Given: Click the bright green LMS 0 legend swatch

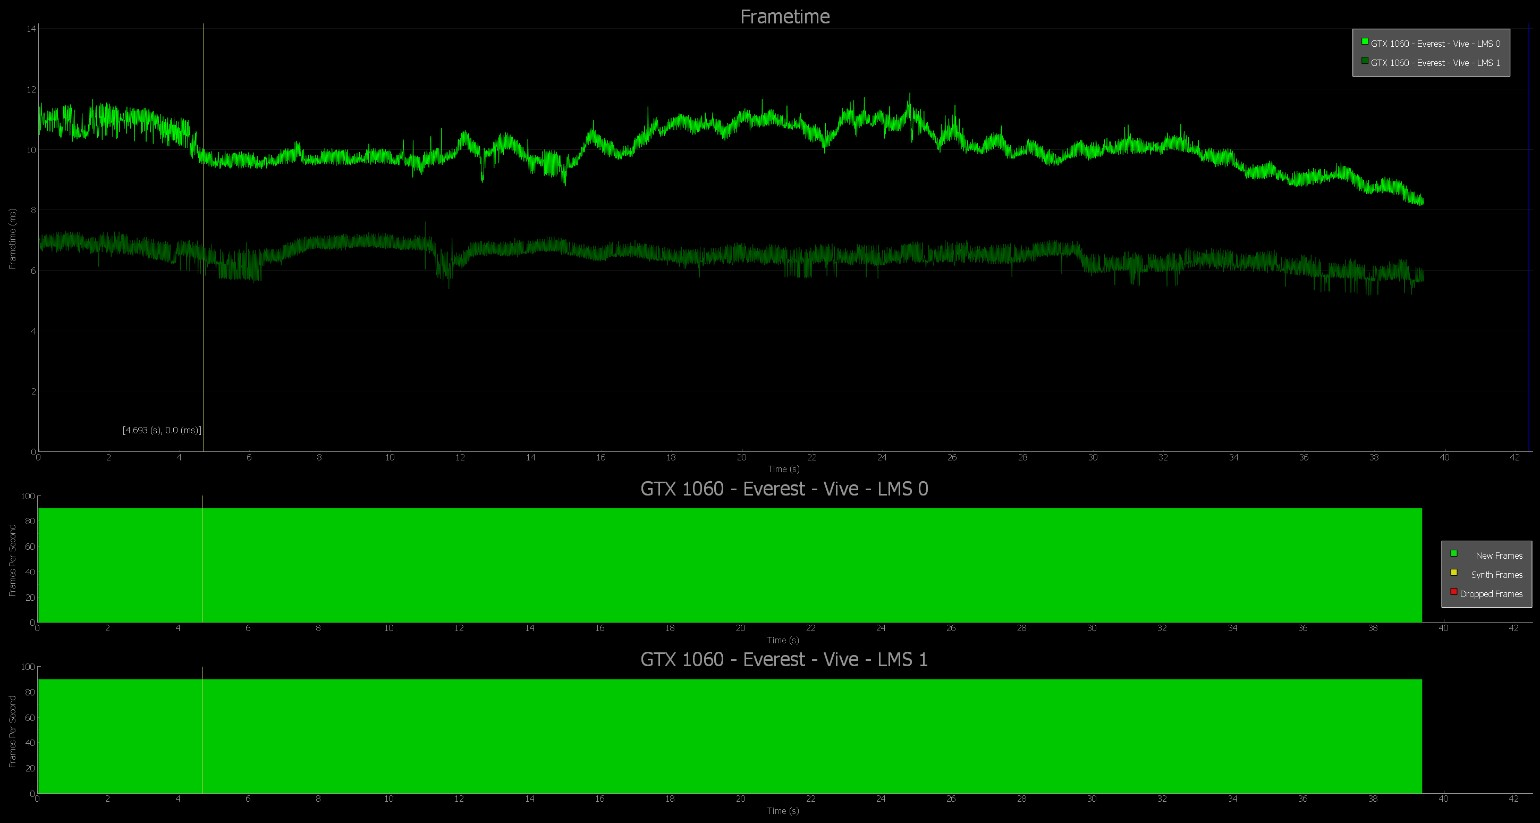Looking at the screenshot, I should click(1365, 42).
